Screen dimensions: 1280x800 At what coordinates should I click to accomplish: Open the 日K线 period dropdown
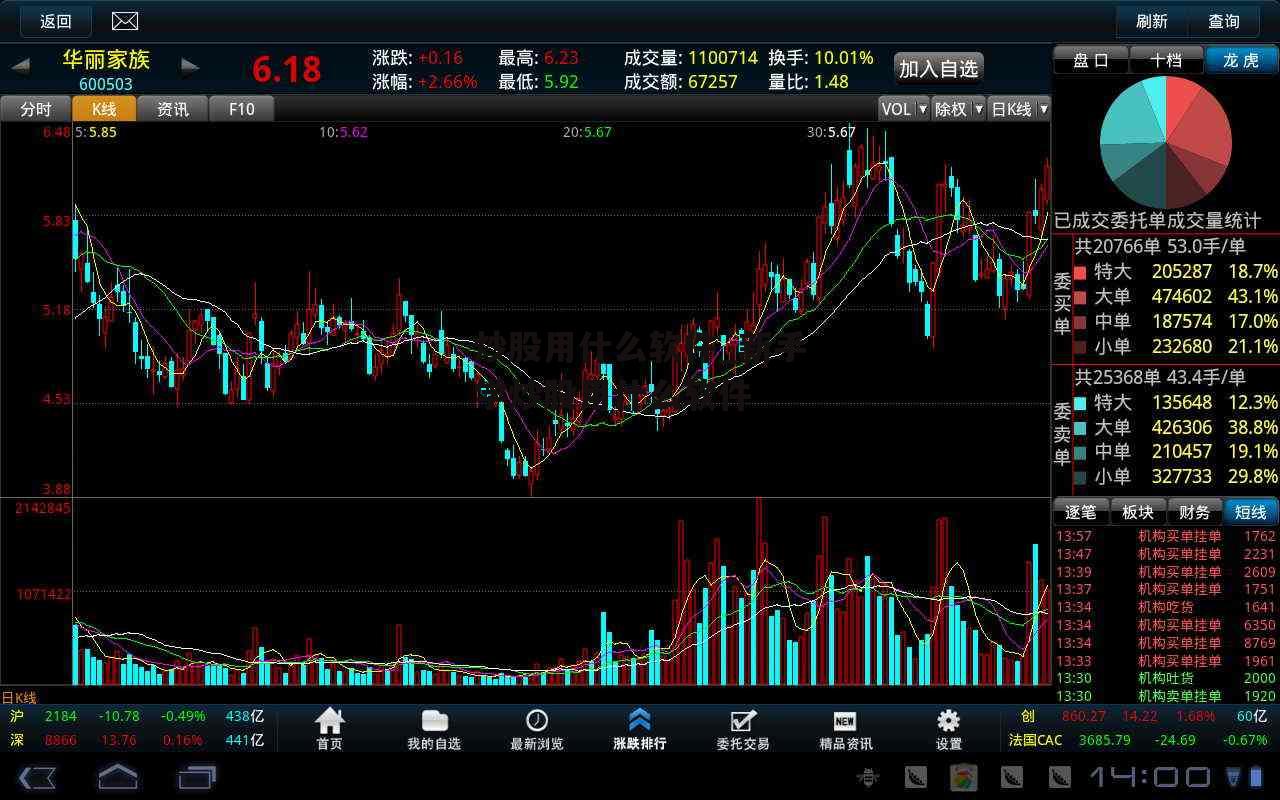click(x=1018, y=109)
